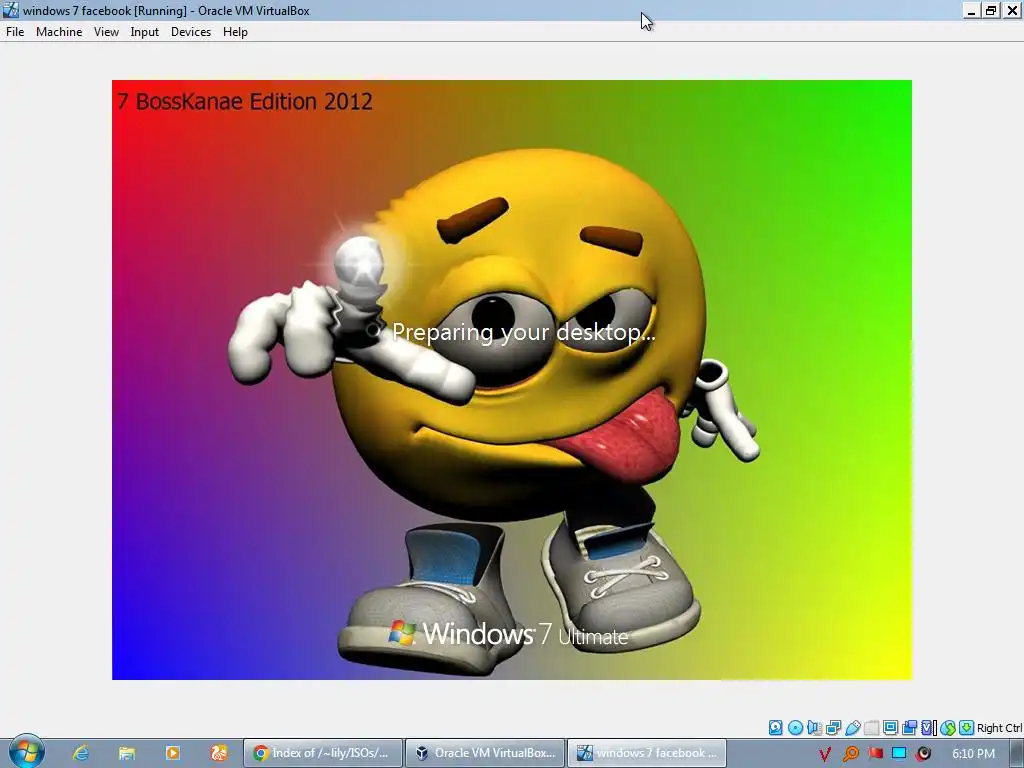Launch UC Browser from the taskbar
This screenshot has height=768, width=1024.
click(x=219, y=753)
